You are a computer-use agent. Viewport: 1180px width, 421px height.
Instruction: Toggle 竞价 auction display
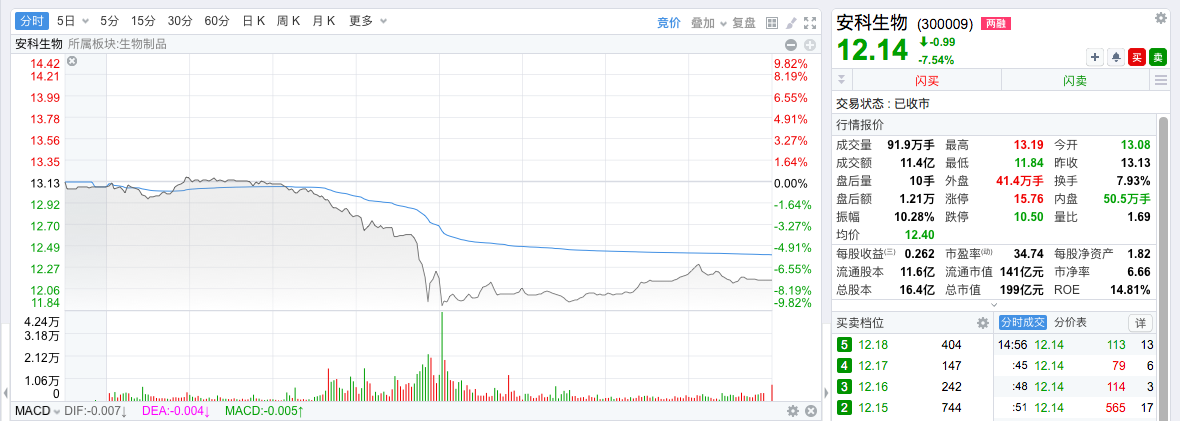[x=668, y=23]
